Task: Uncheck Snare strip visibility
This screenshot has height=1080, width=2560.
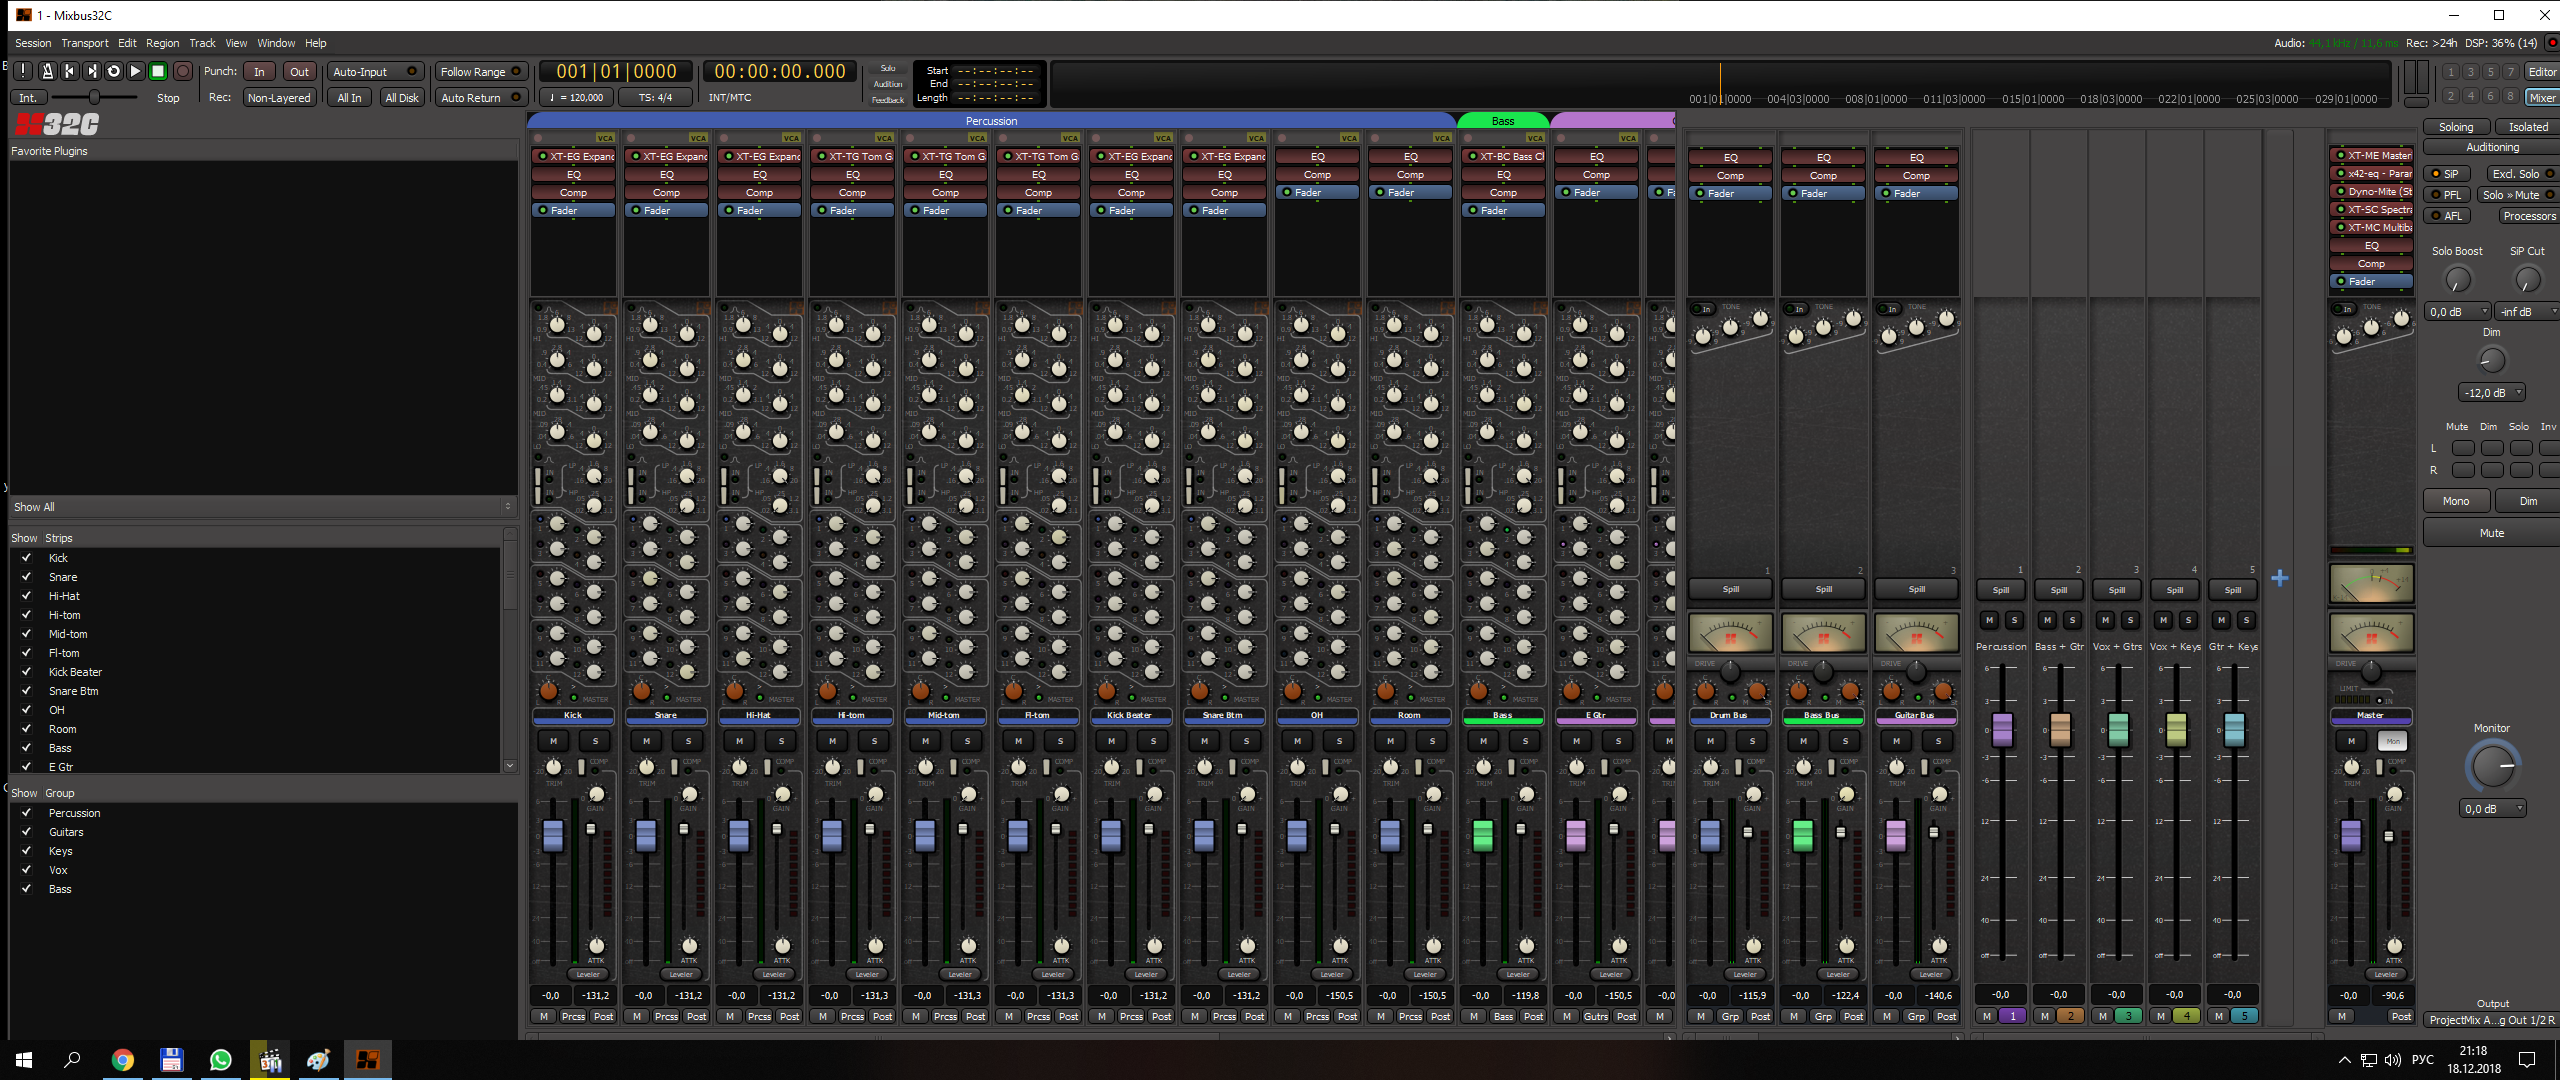Action: tap(27, 577)
